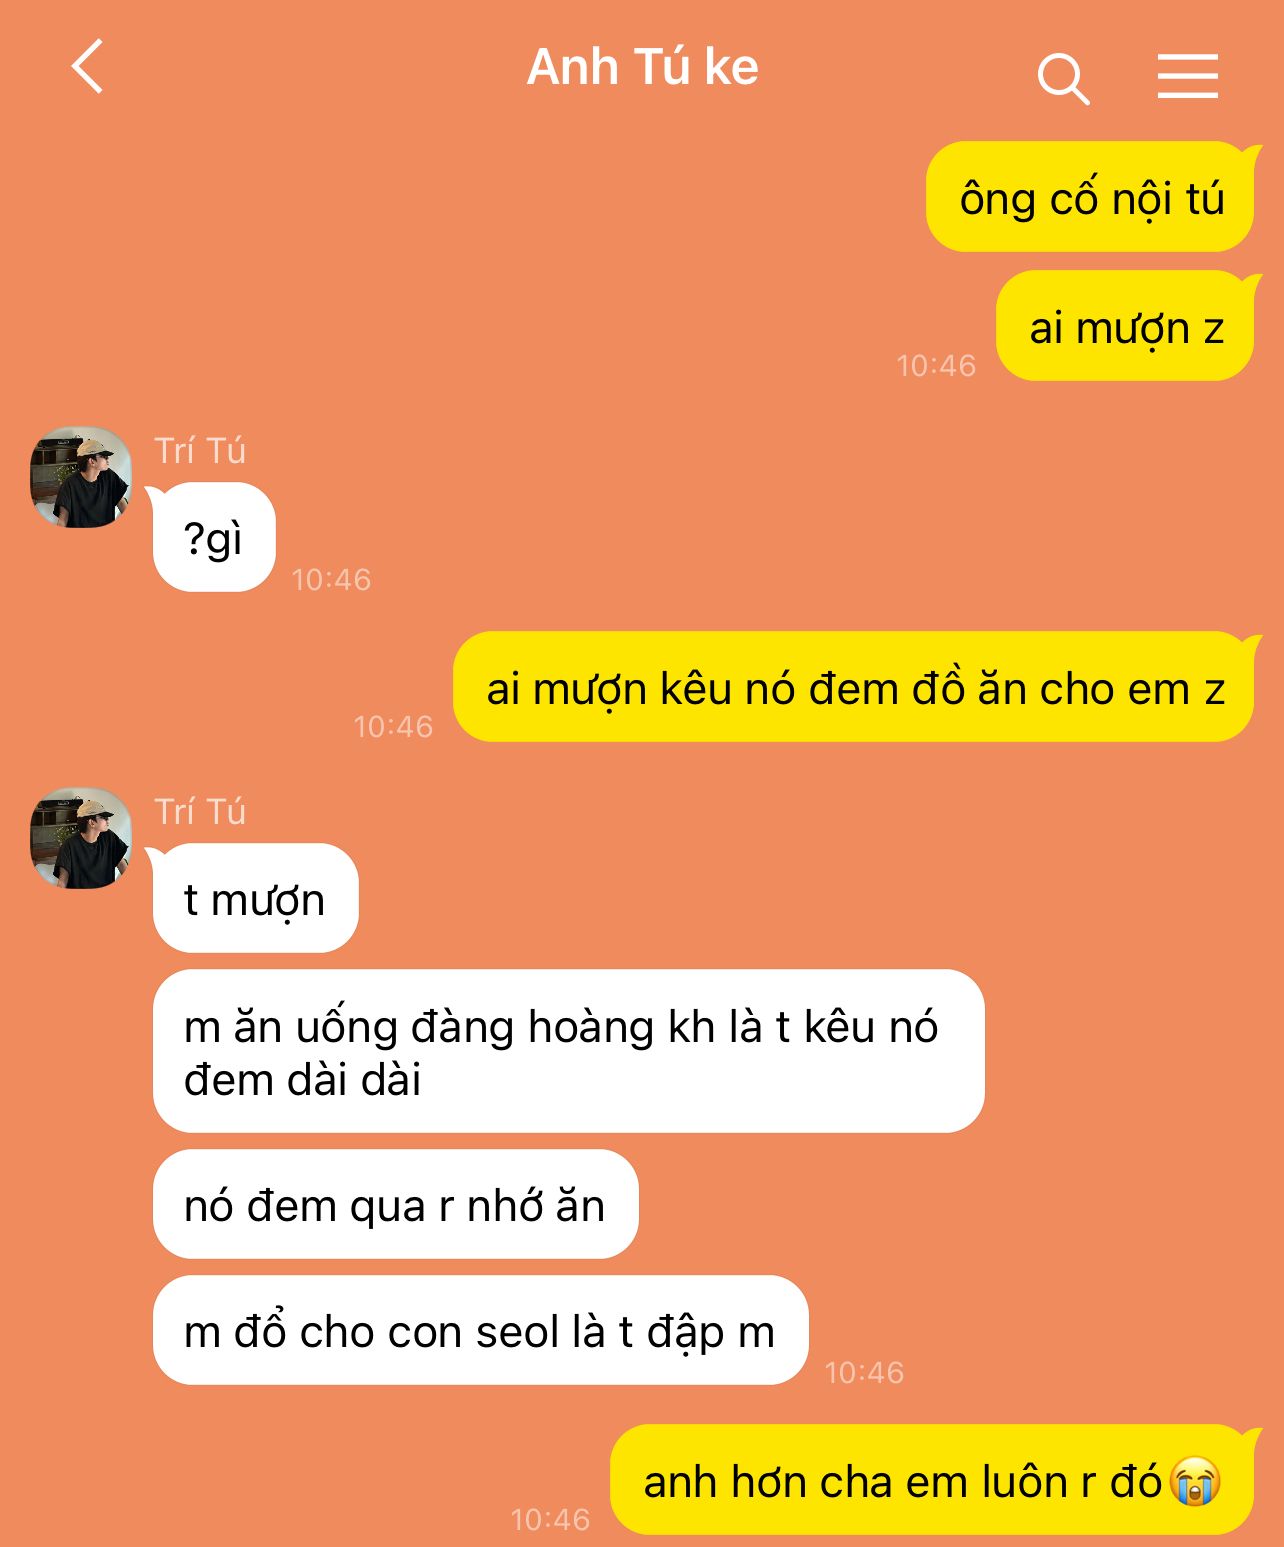Select message 'anh hơn cha em luôn'
The width and height of the screenshot is (1284, 1547).
[x=933, y=1480]
